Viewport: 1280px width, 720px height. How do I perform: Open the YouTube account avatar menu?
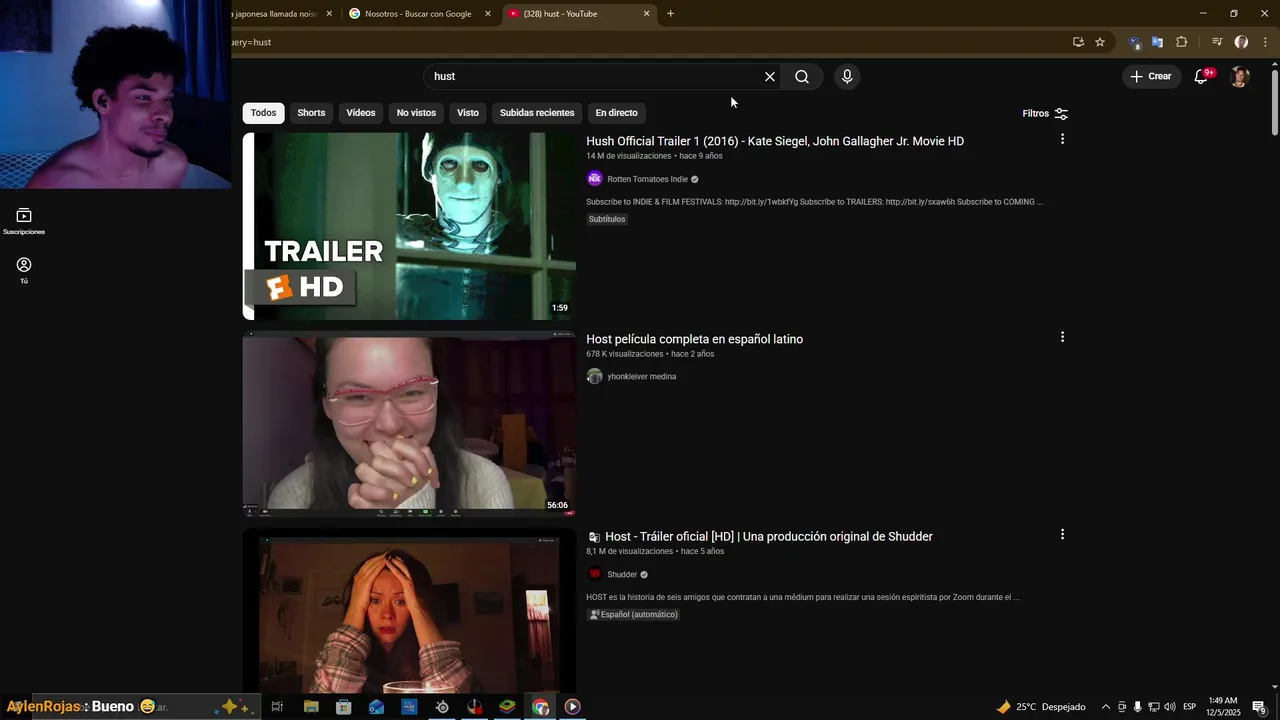point(1240,77)
